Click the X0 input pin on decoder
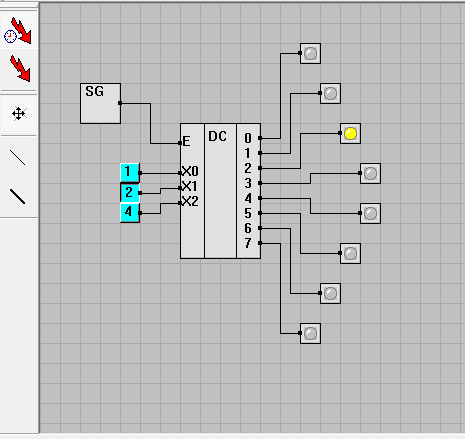 point(180,173)
